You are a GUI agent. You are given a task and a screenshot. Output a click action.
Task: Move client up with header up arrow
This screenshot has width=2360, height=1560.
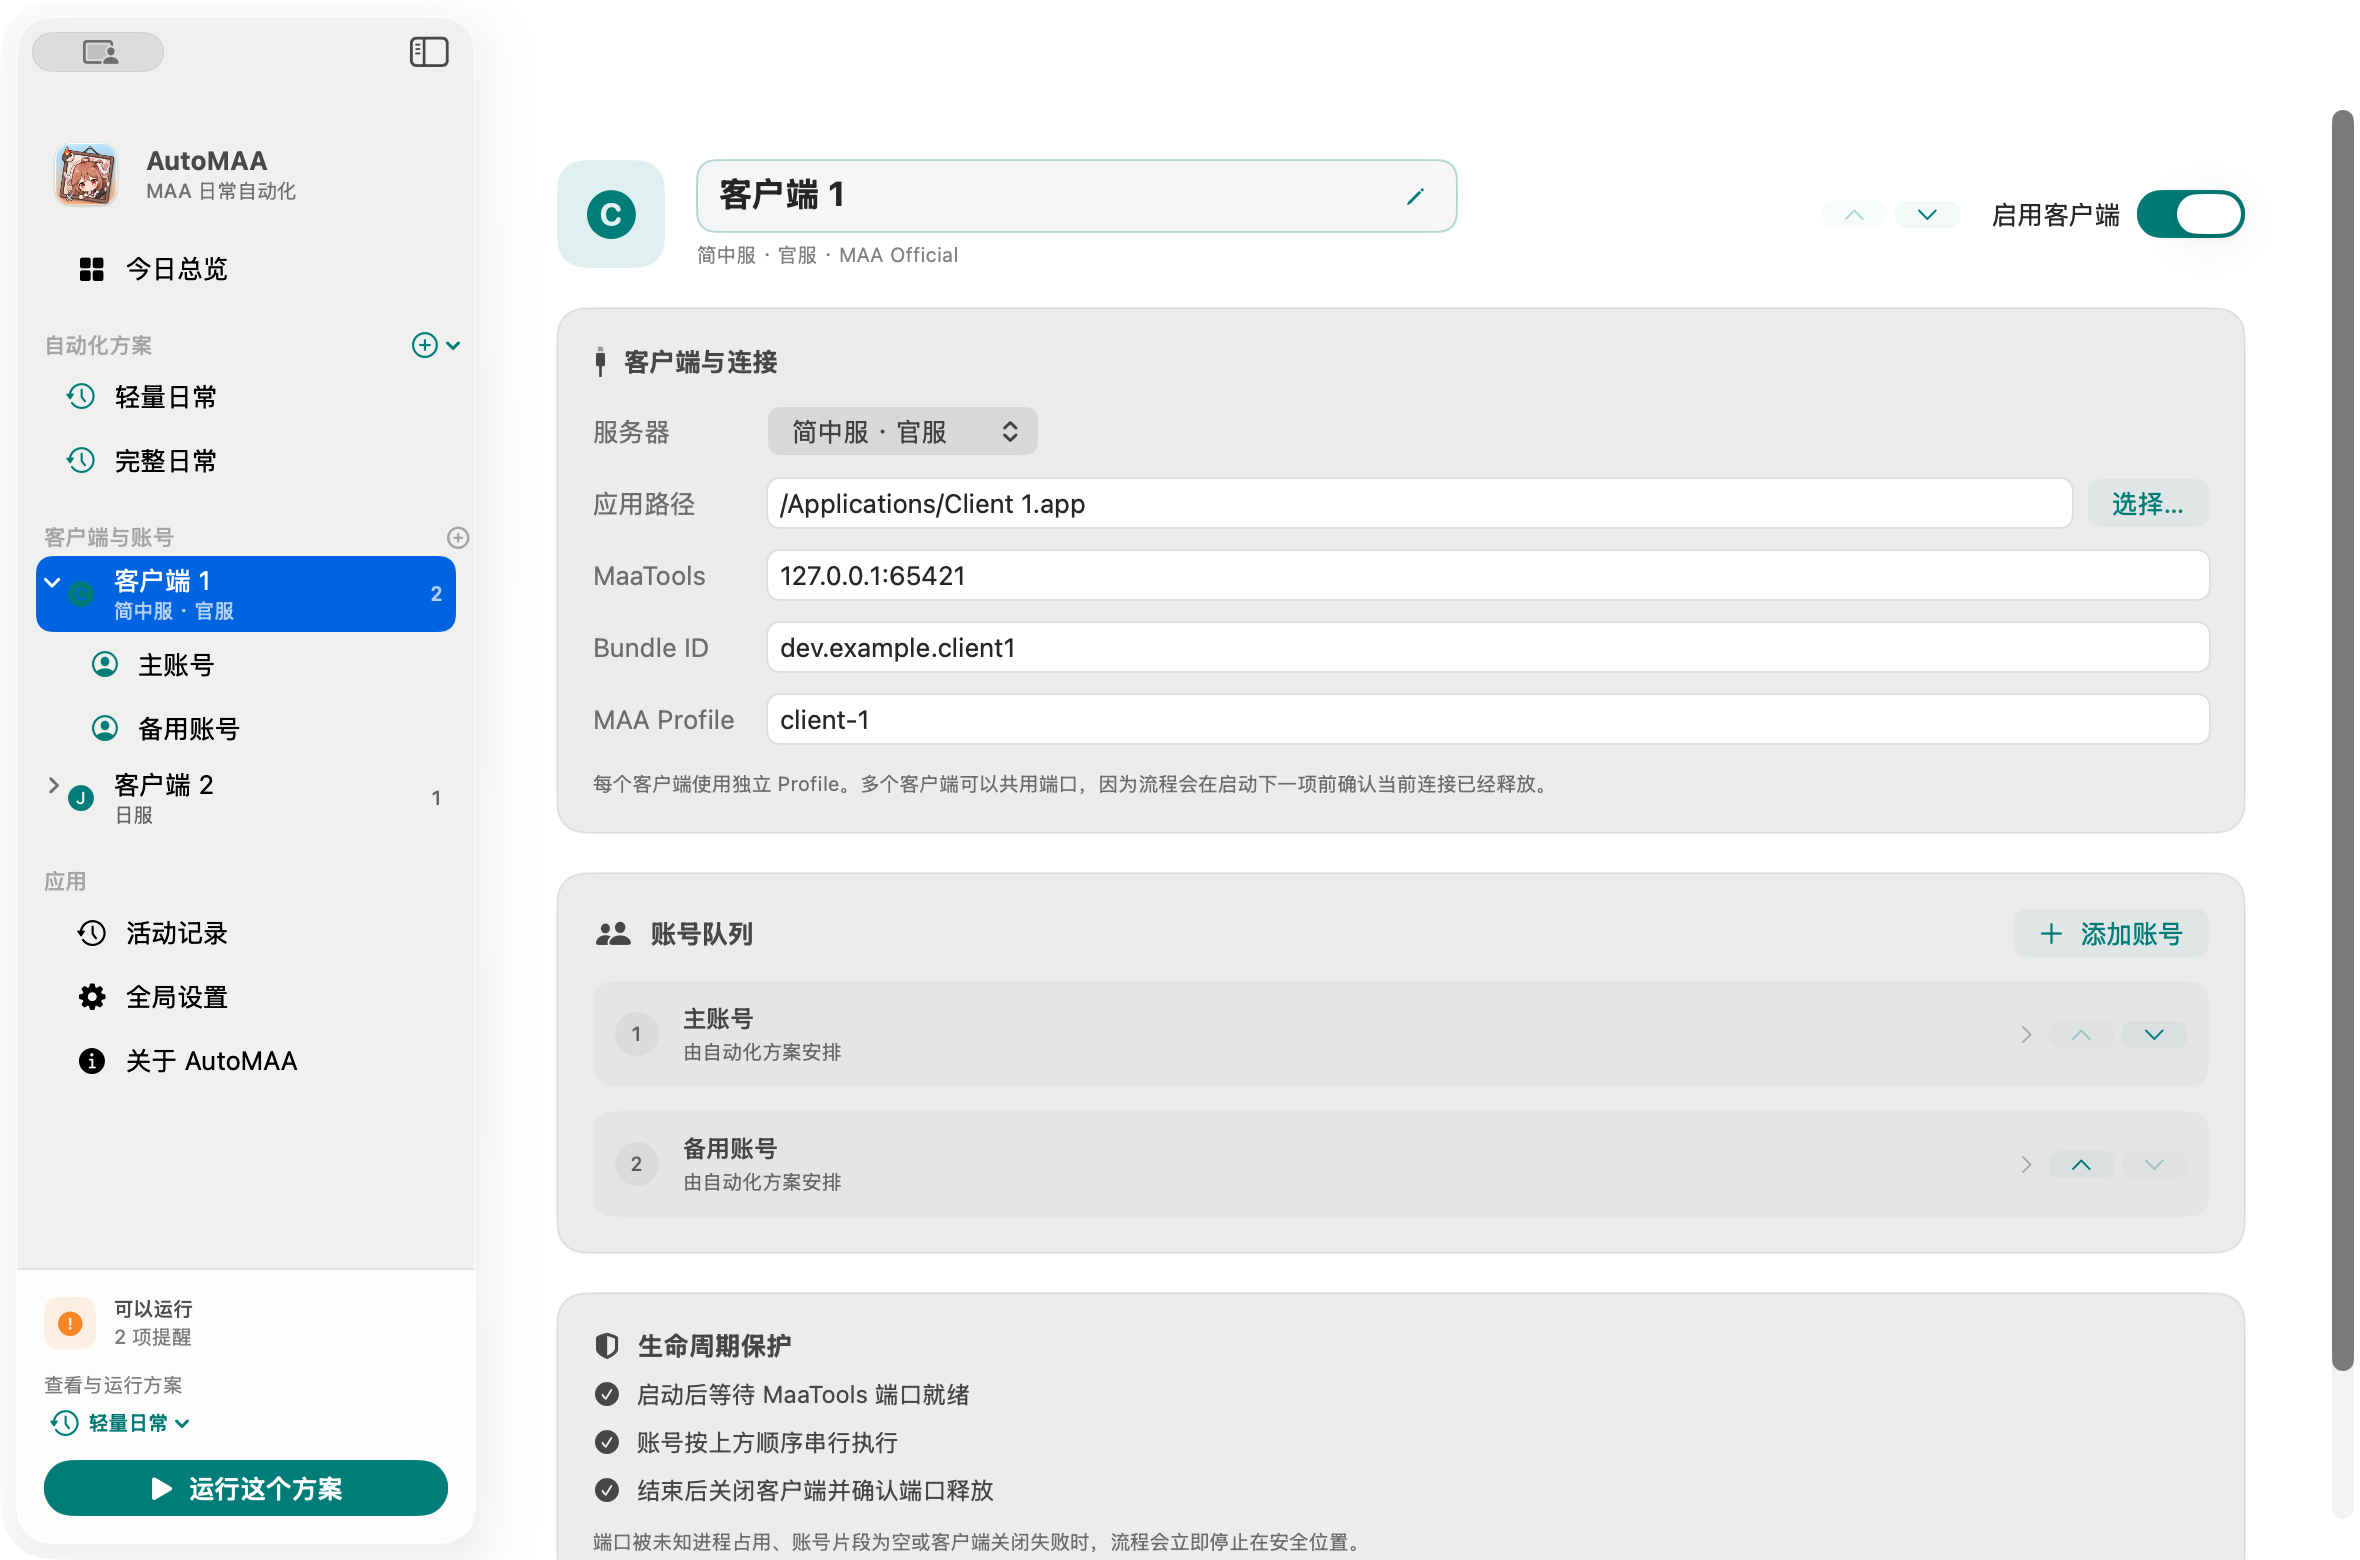[1854, 215]
